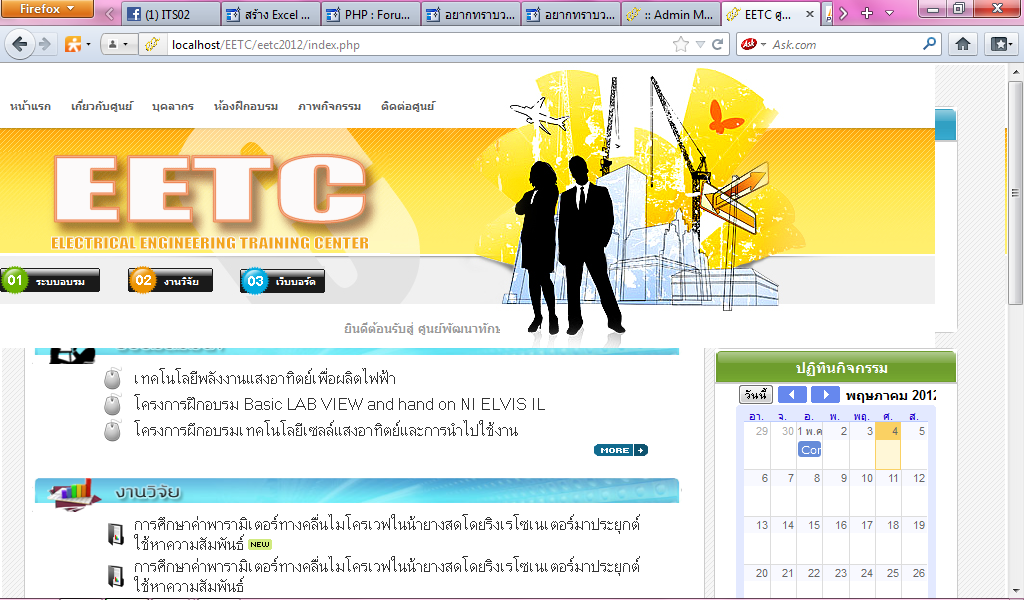Open the address bar history dropdown arrow
This screenshot has height=600, width=1024.
tap(700, 44)
